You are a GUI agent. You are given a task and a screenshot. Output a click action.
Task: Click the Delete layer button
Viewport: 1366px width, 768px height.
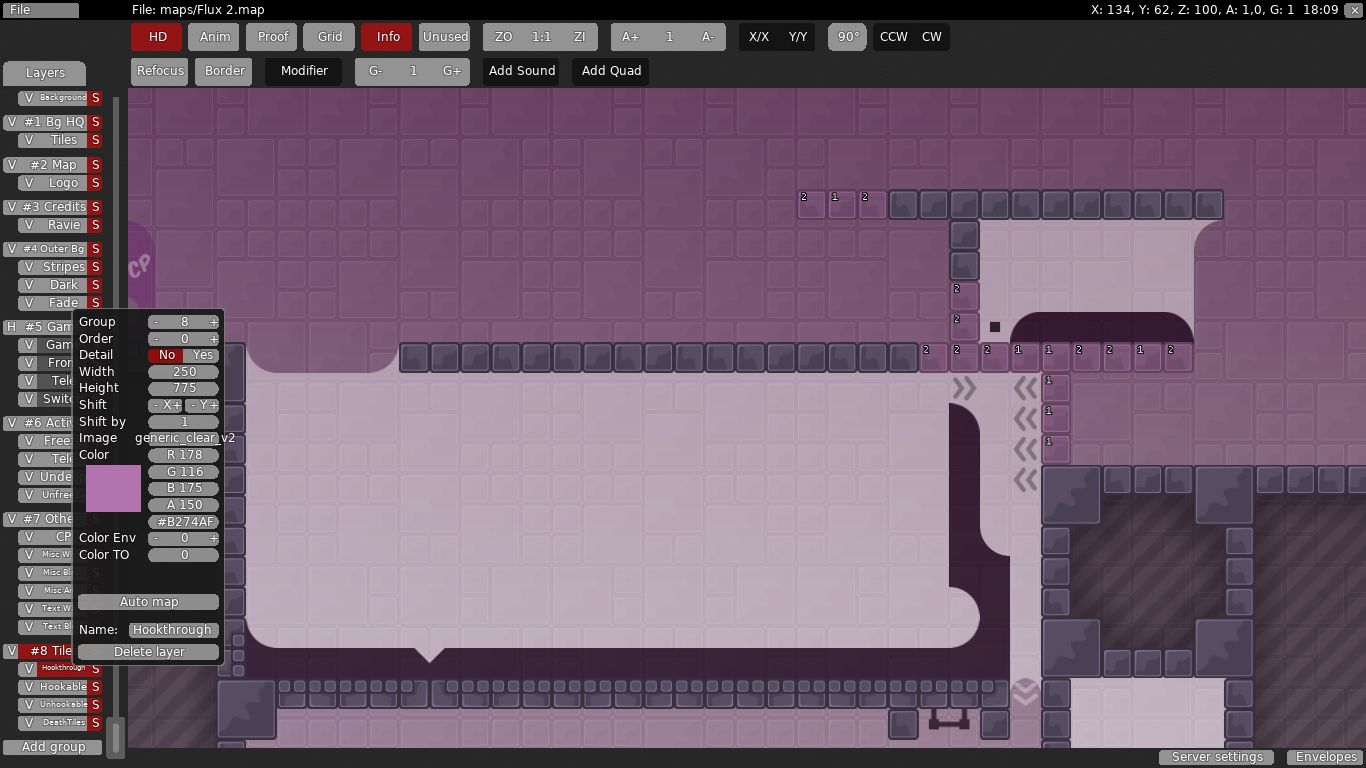coord(148,652)
